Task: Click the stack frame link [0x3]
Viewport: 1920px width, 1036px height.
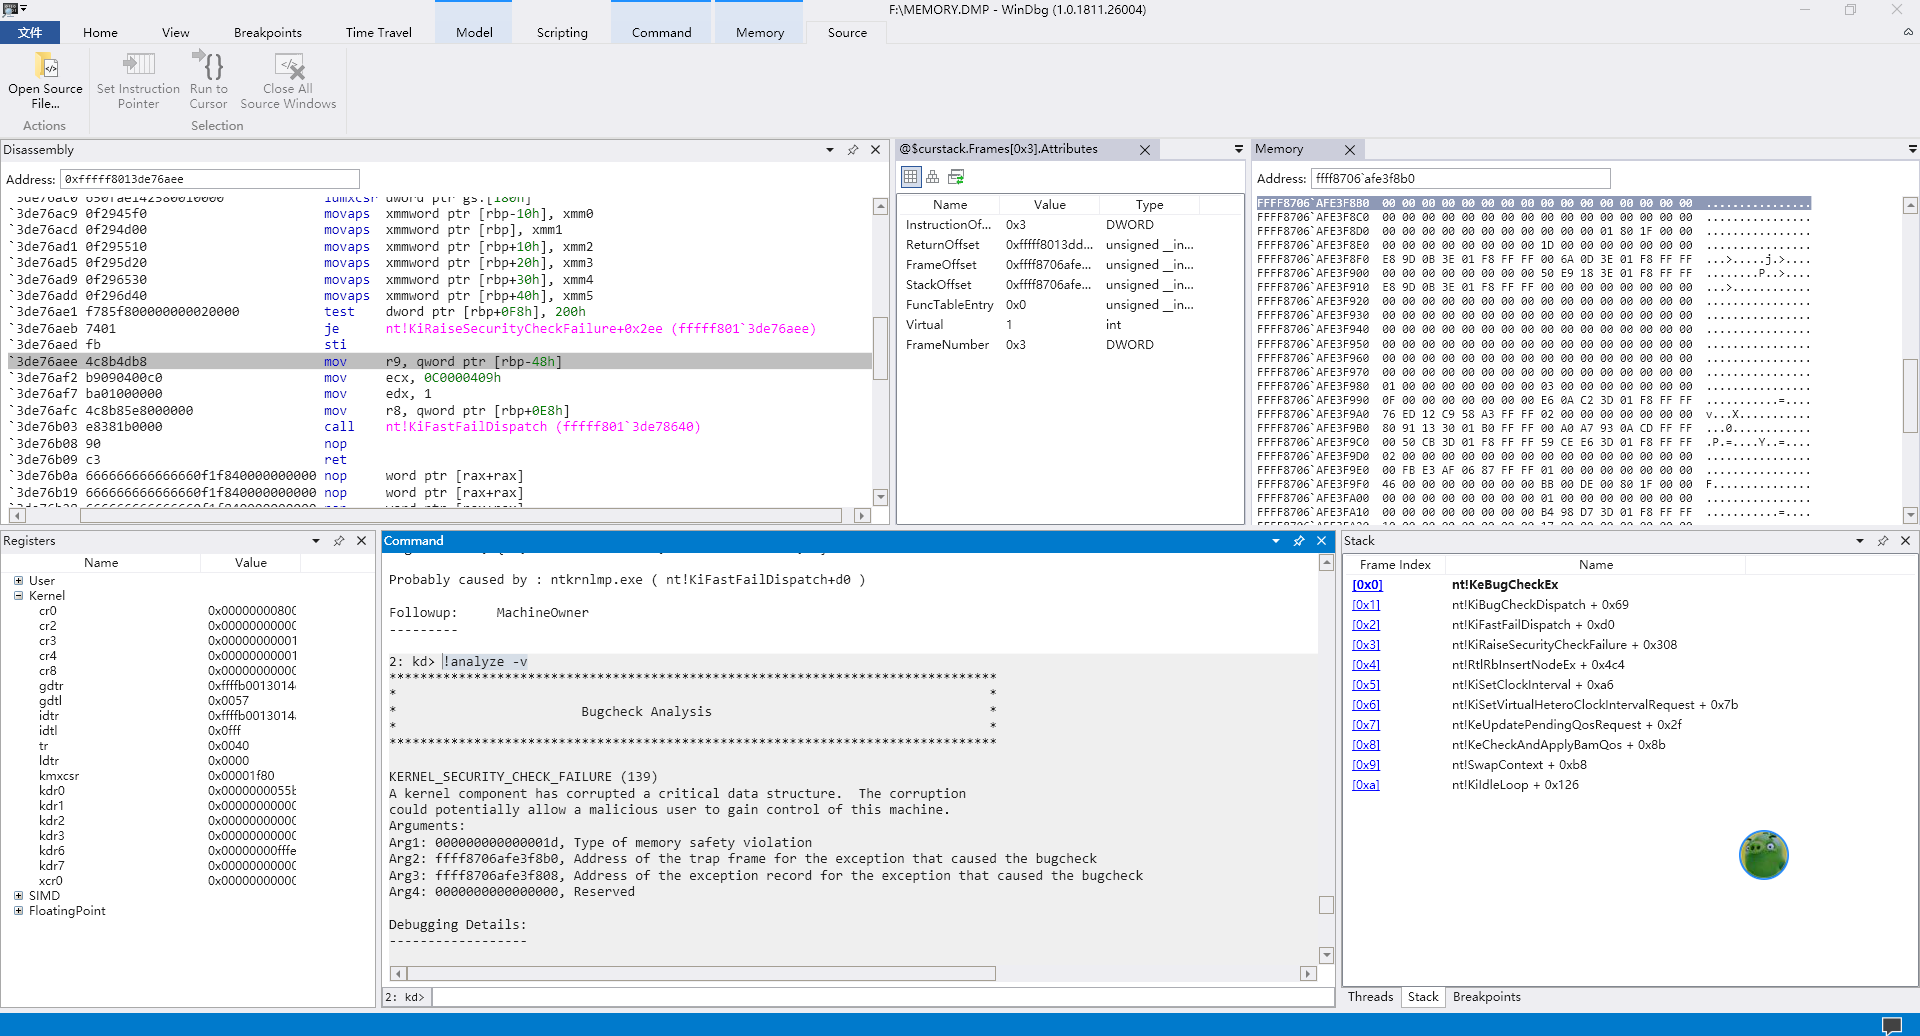Action: pyautogui.click(x=1366, y=645)
